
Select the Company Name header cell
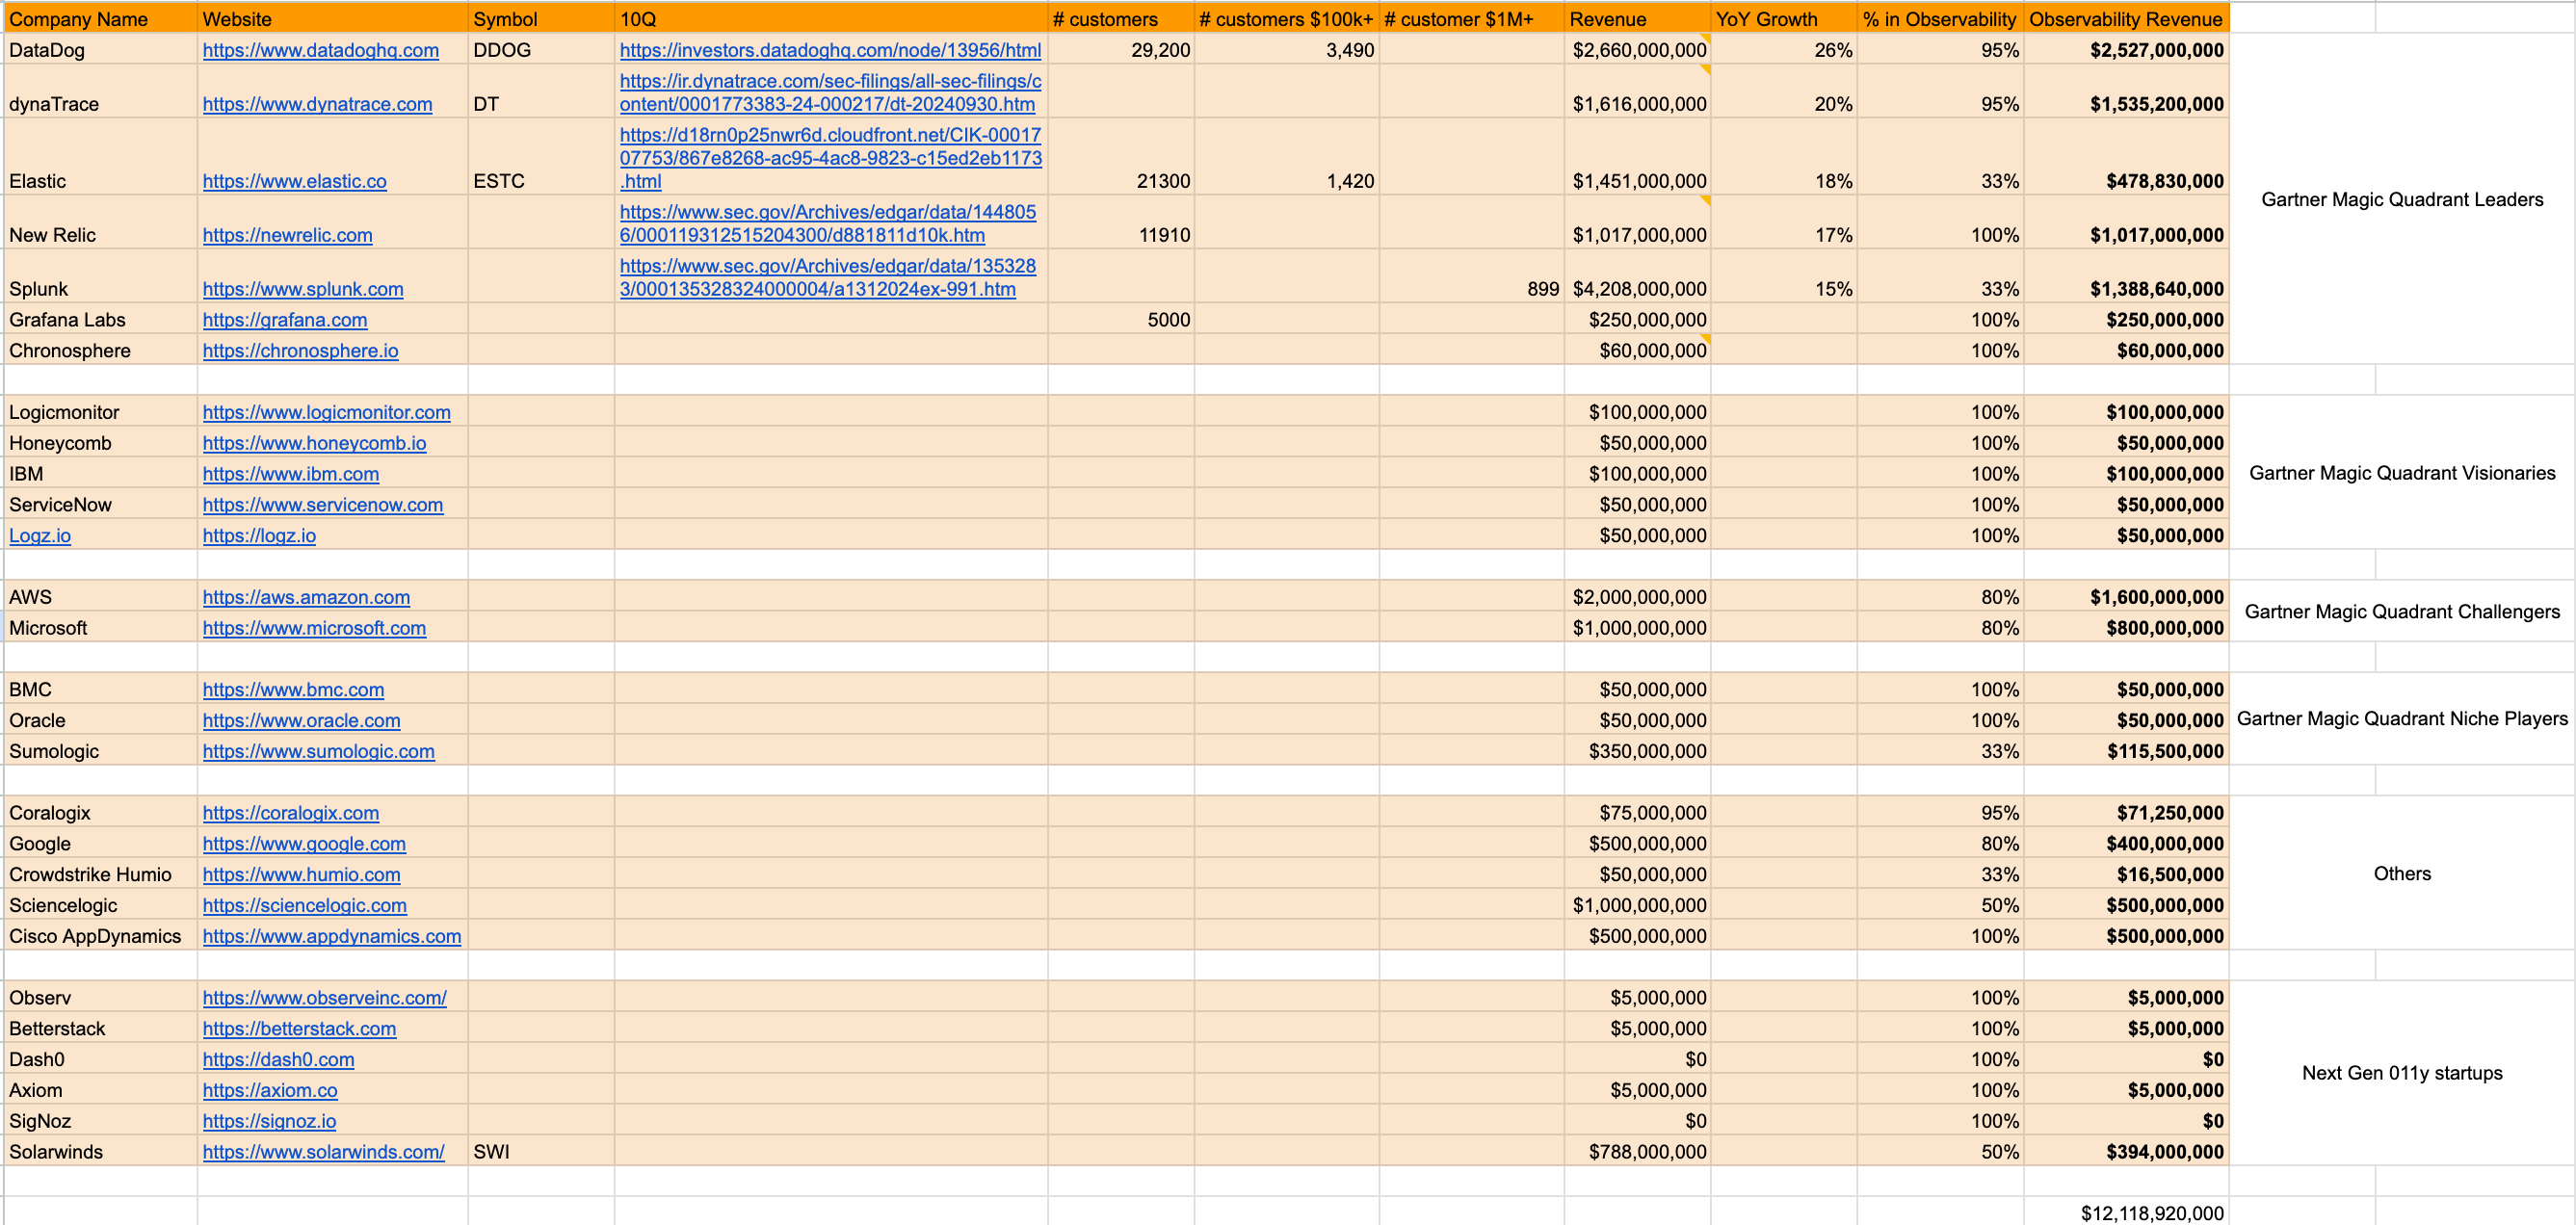100,18
